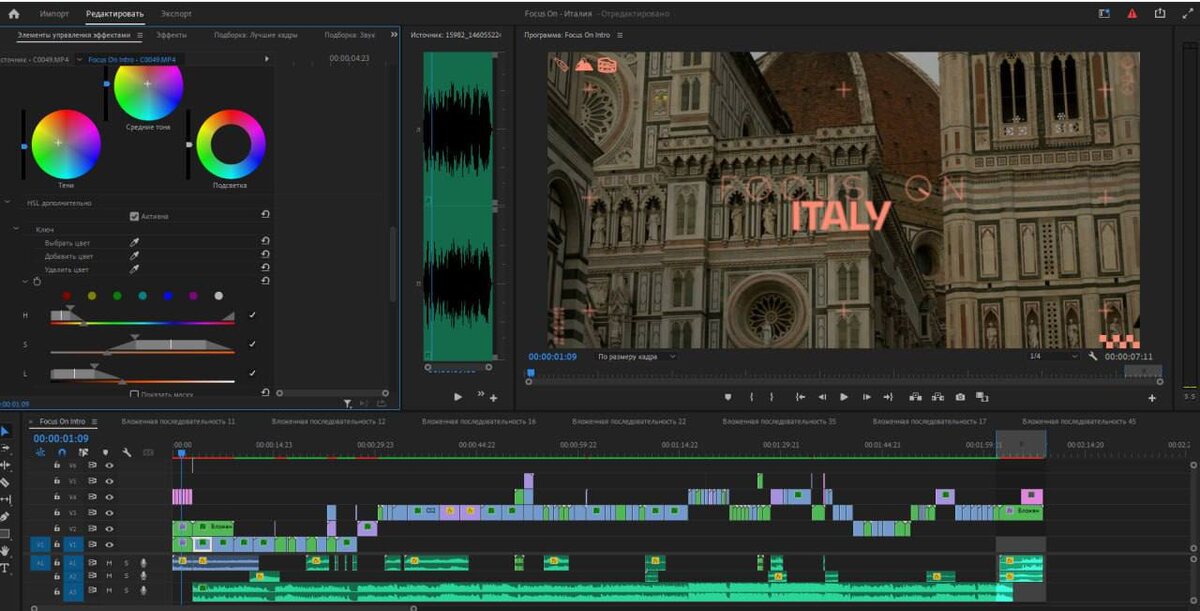Reset the 'Выбрать цвет' parameter
Screen dimensions: 1200x611
[265, 241]
